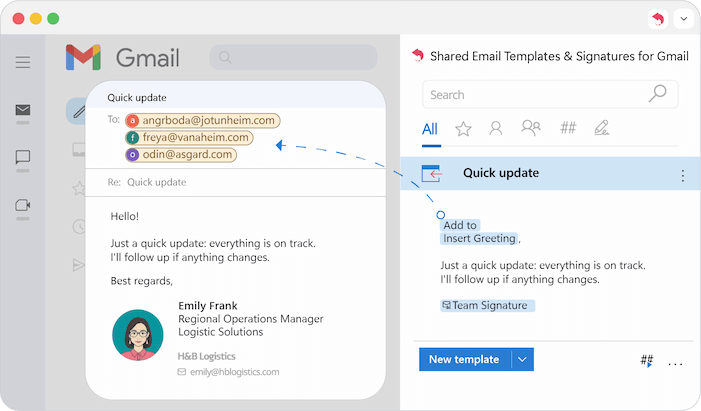Click the New template button
The image size is (701, 411).
point(464,360)
